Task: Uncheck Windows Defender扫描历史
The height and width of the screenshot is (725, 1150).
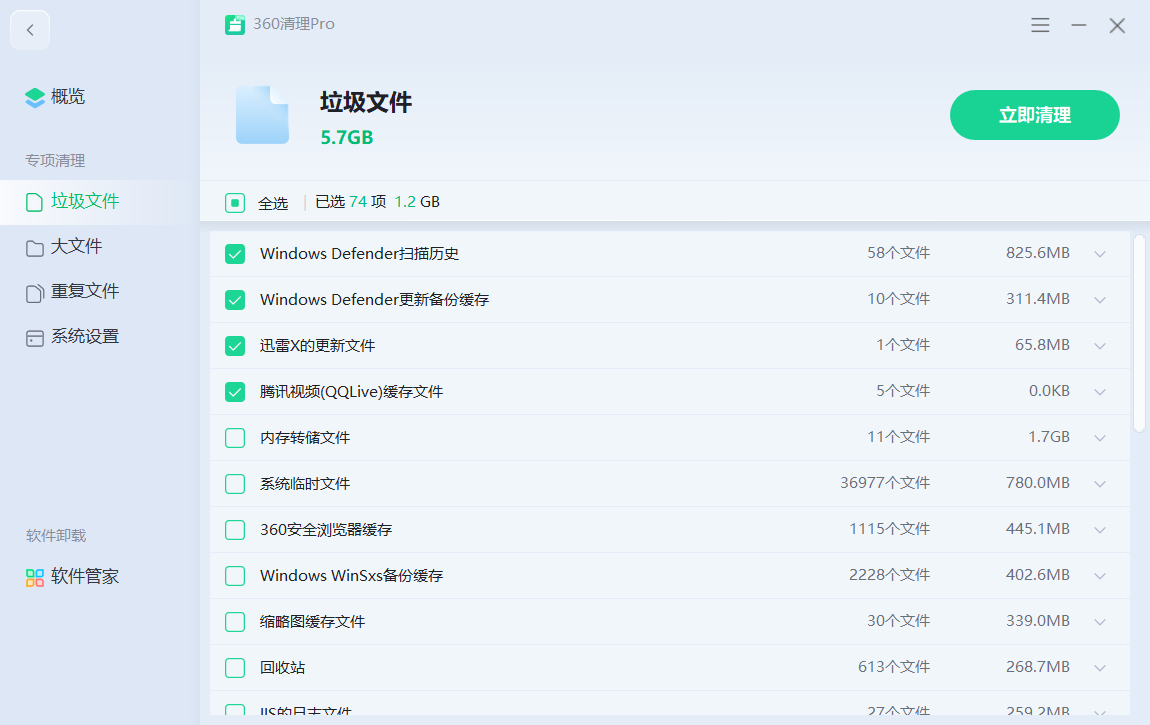Action: pos(235,254)
